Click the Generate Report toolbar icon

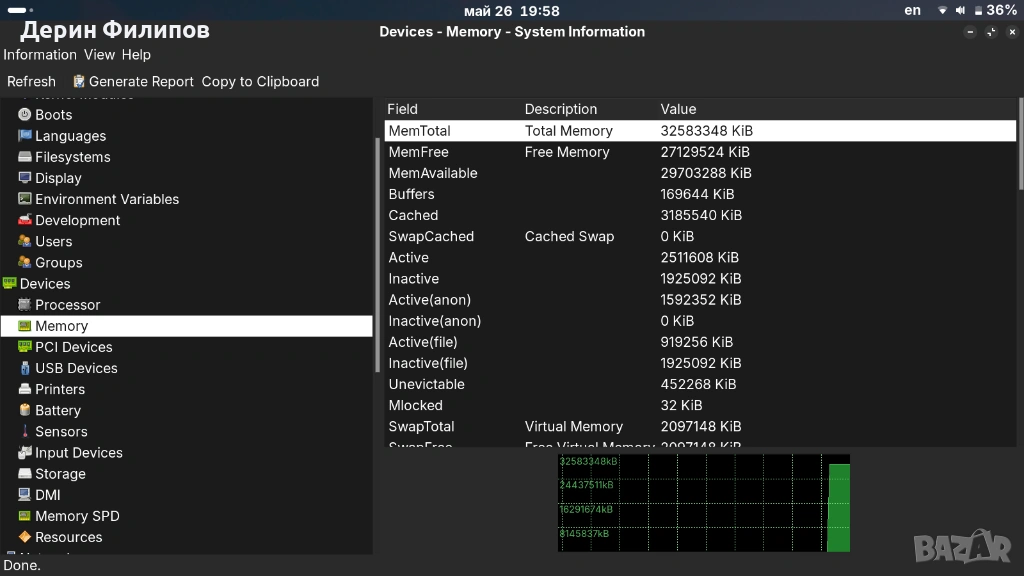point(79,81)
